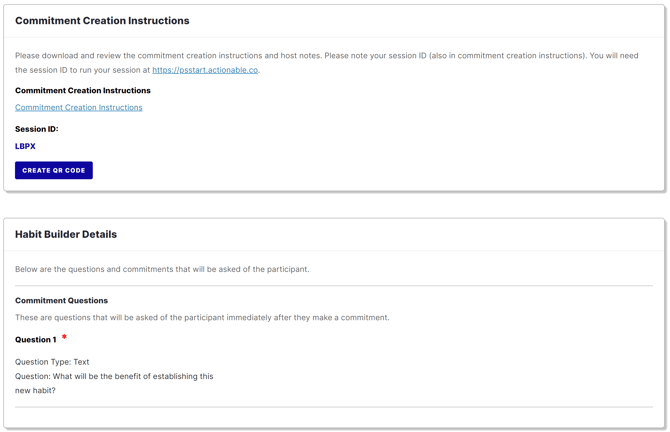Click the red required asterisk icon
This screenshot has height=432, width=670.
[64, 338]
